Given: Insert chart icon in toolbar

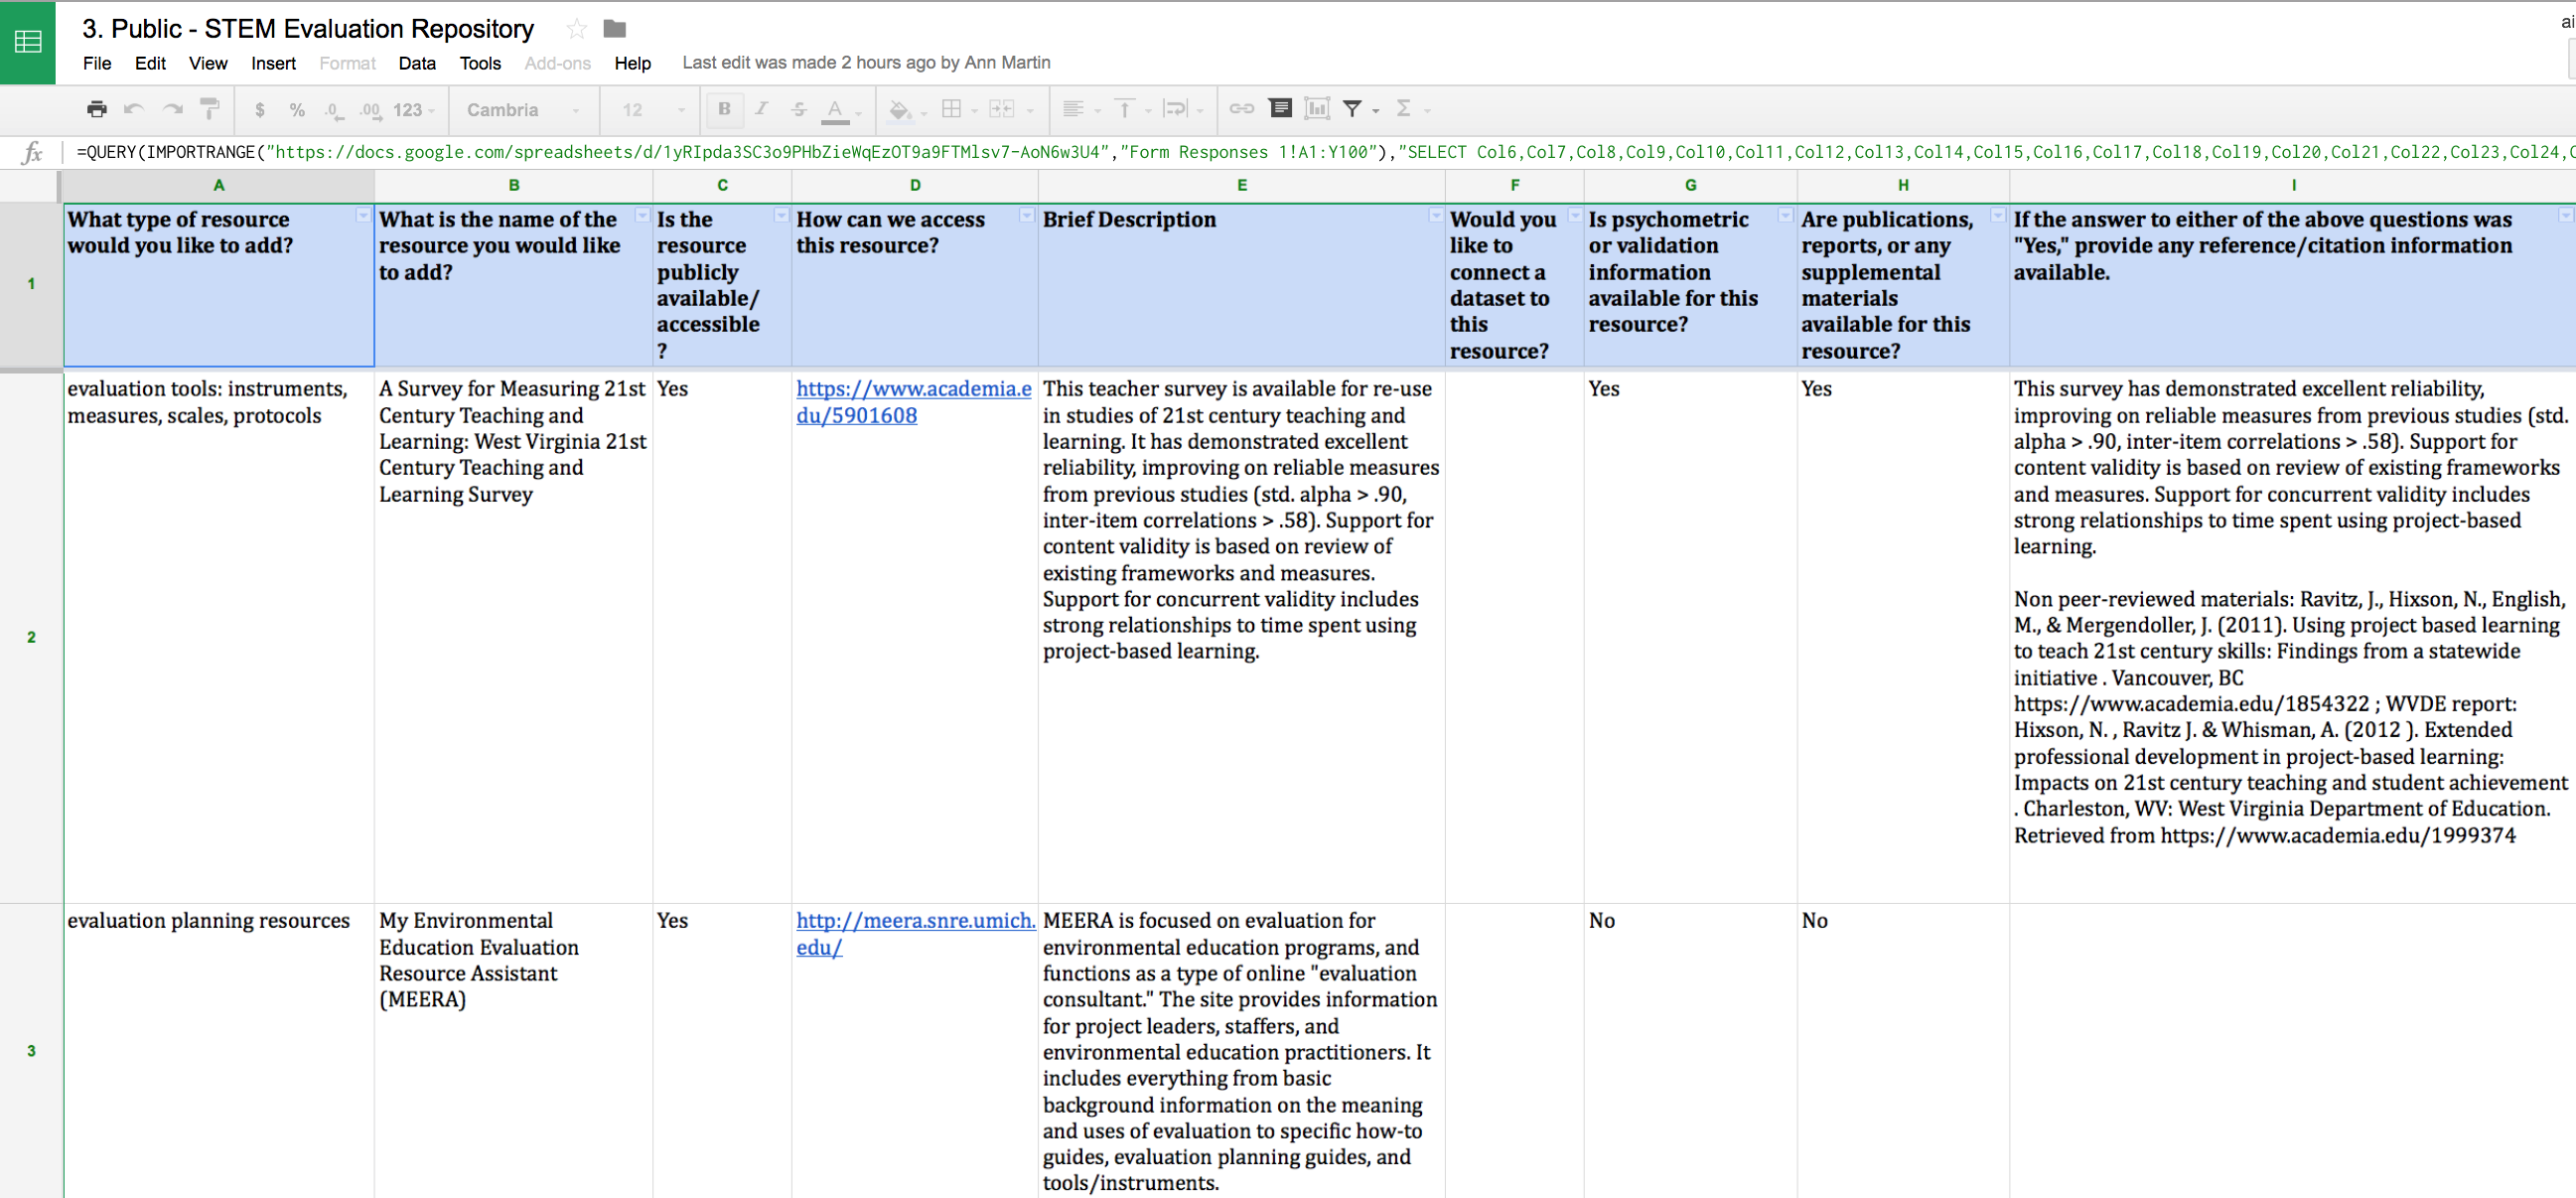Looking at the screenshot, I should [x=1317, y=108].
